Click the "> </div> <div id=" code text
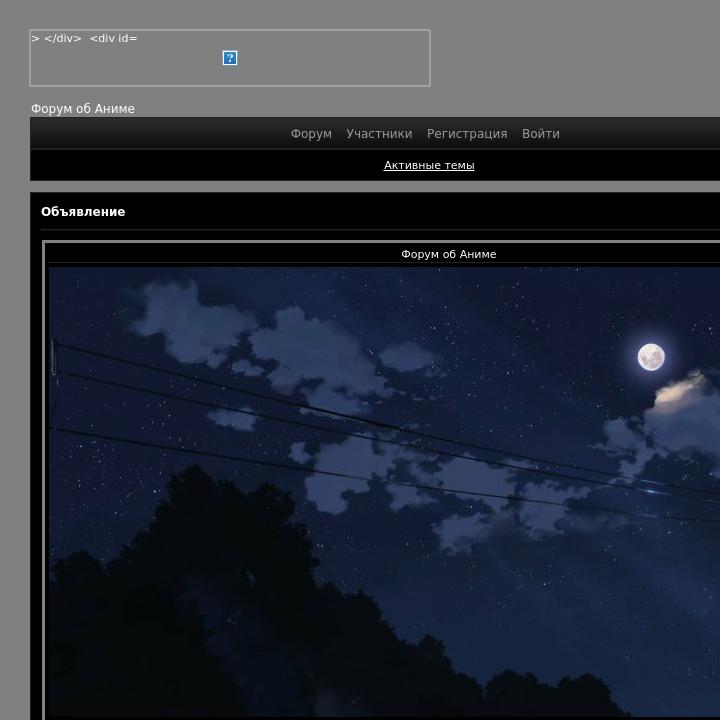 pos(84,38)
